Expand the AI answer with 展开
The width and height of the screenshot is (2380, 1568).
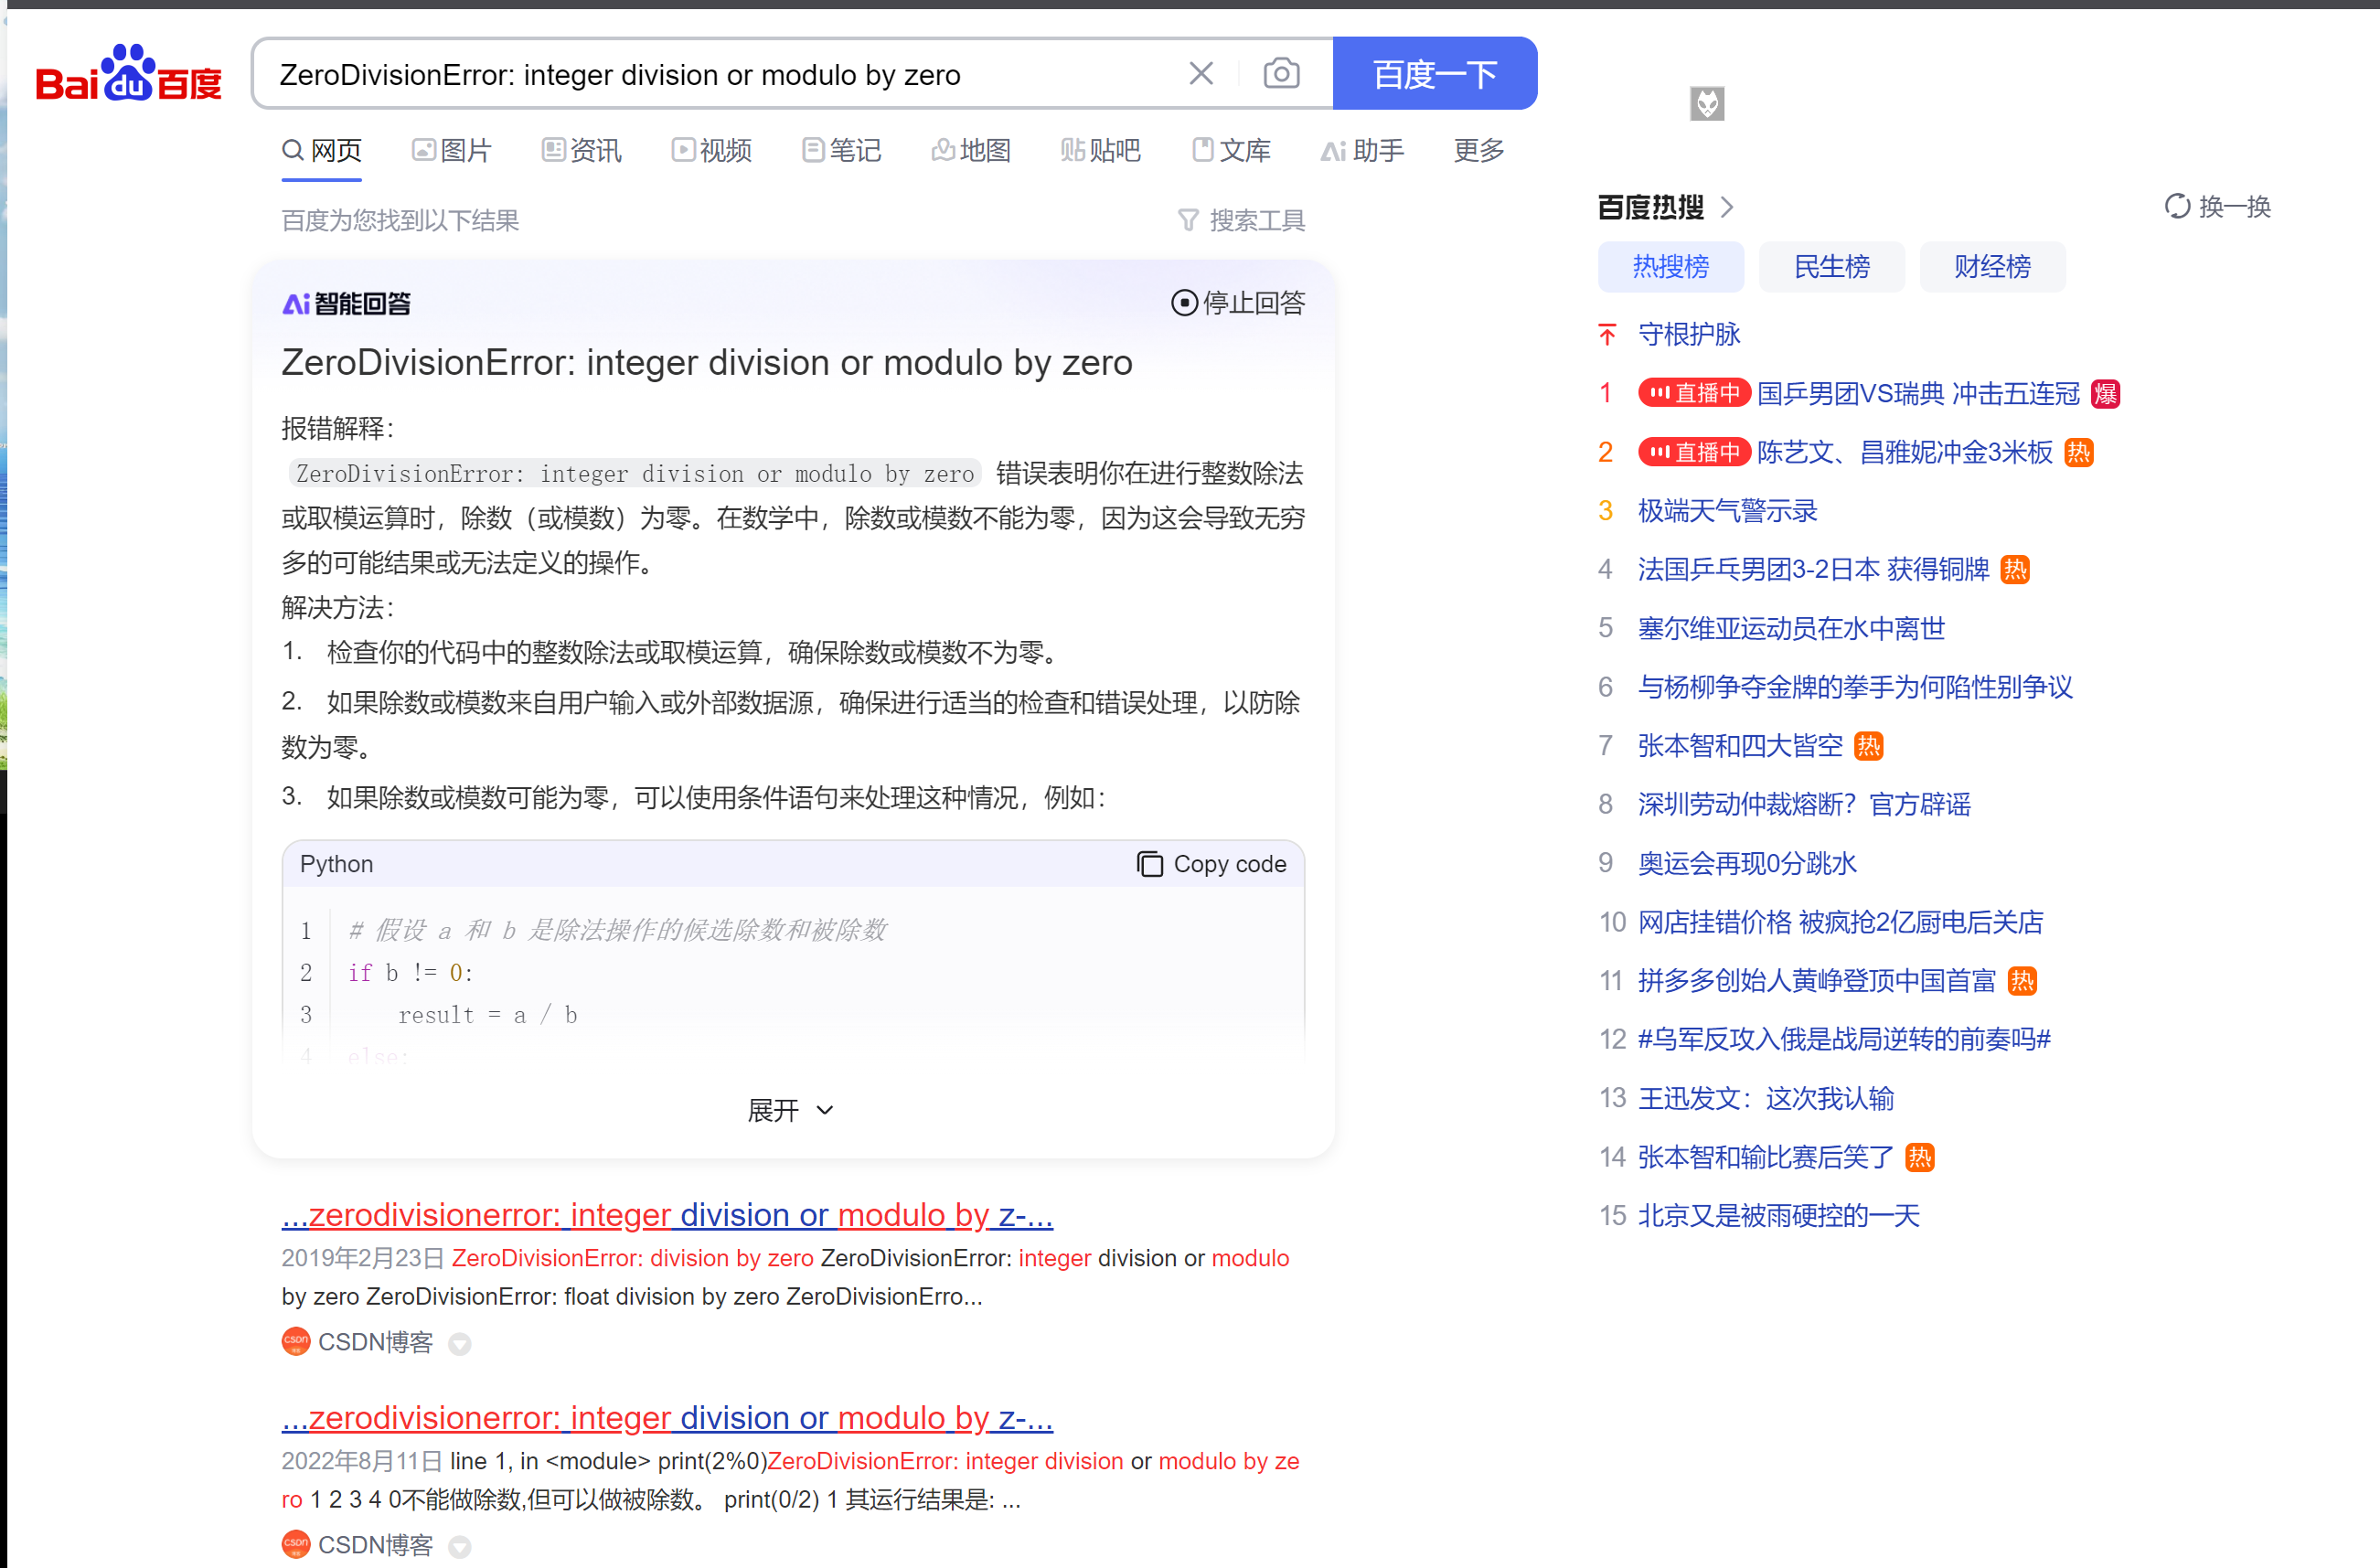(790, 1110)
